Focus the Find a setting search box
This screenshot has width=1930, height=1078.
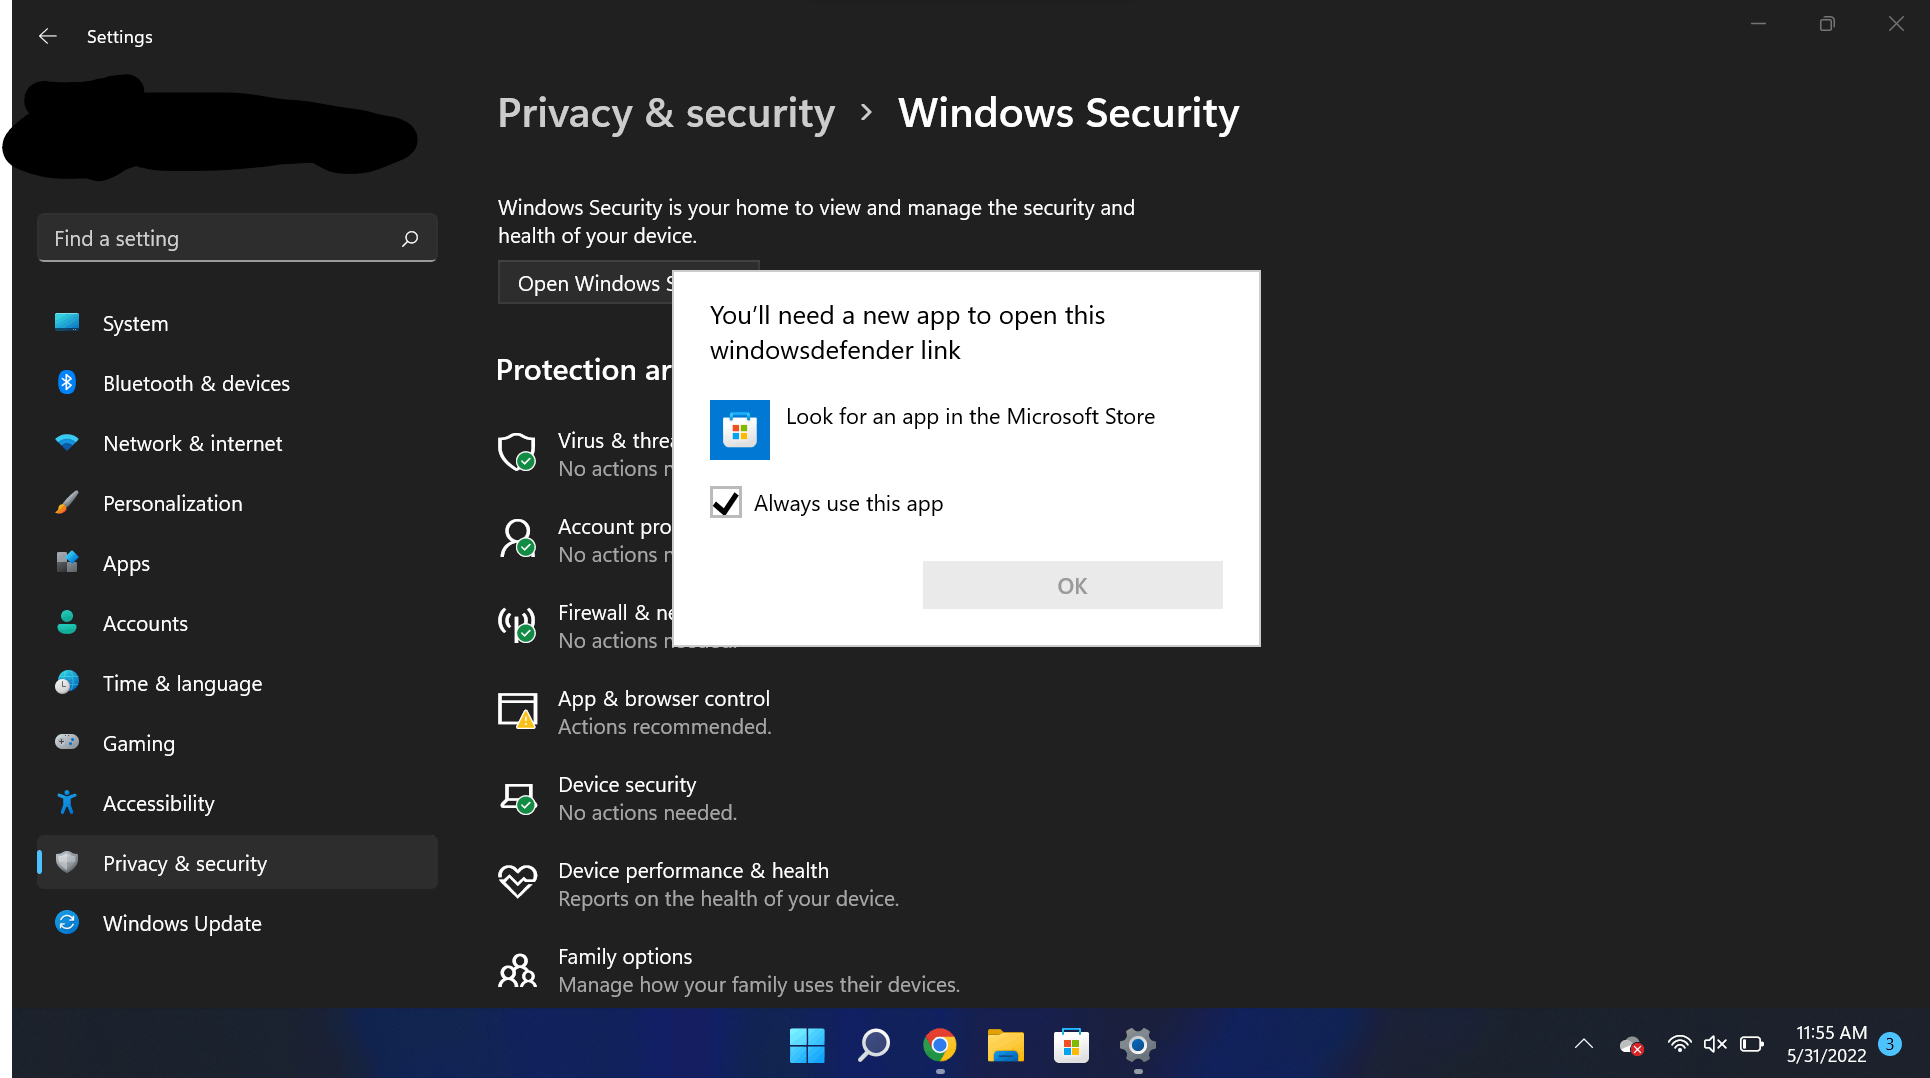[x=237, y=238]
